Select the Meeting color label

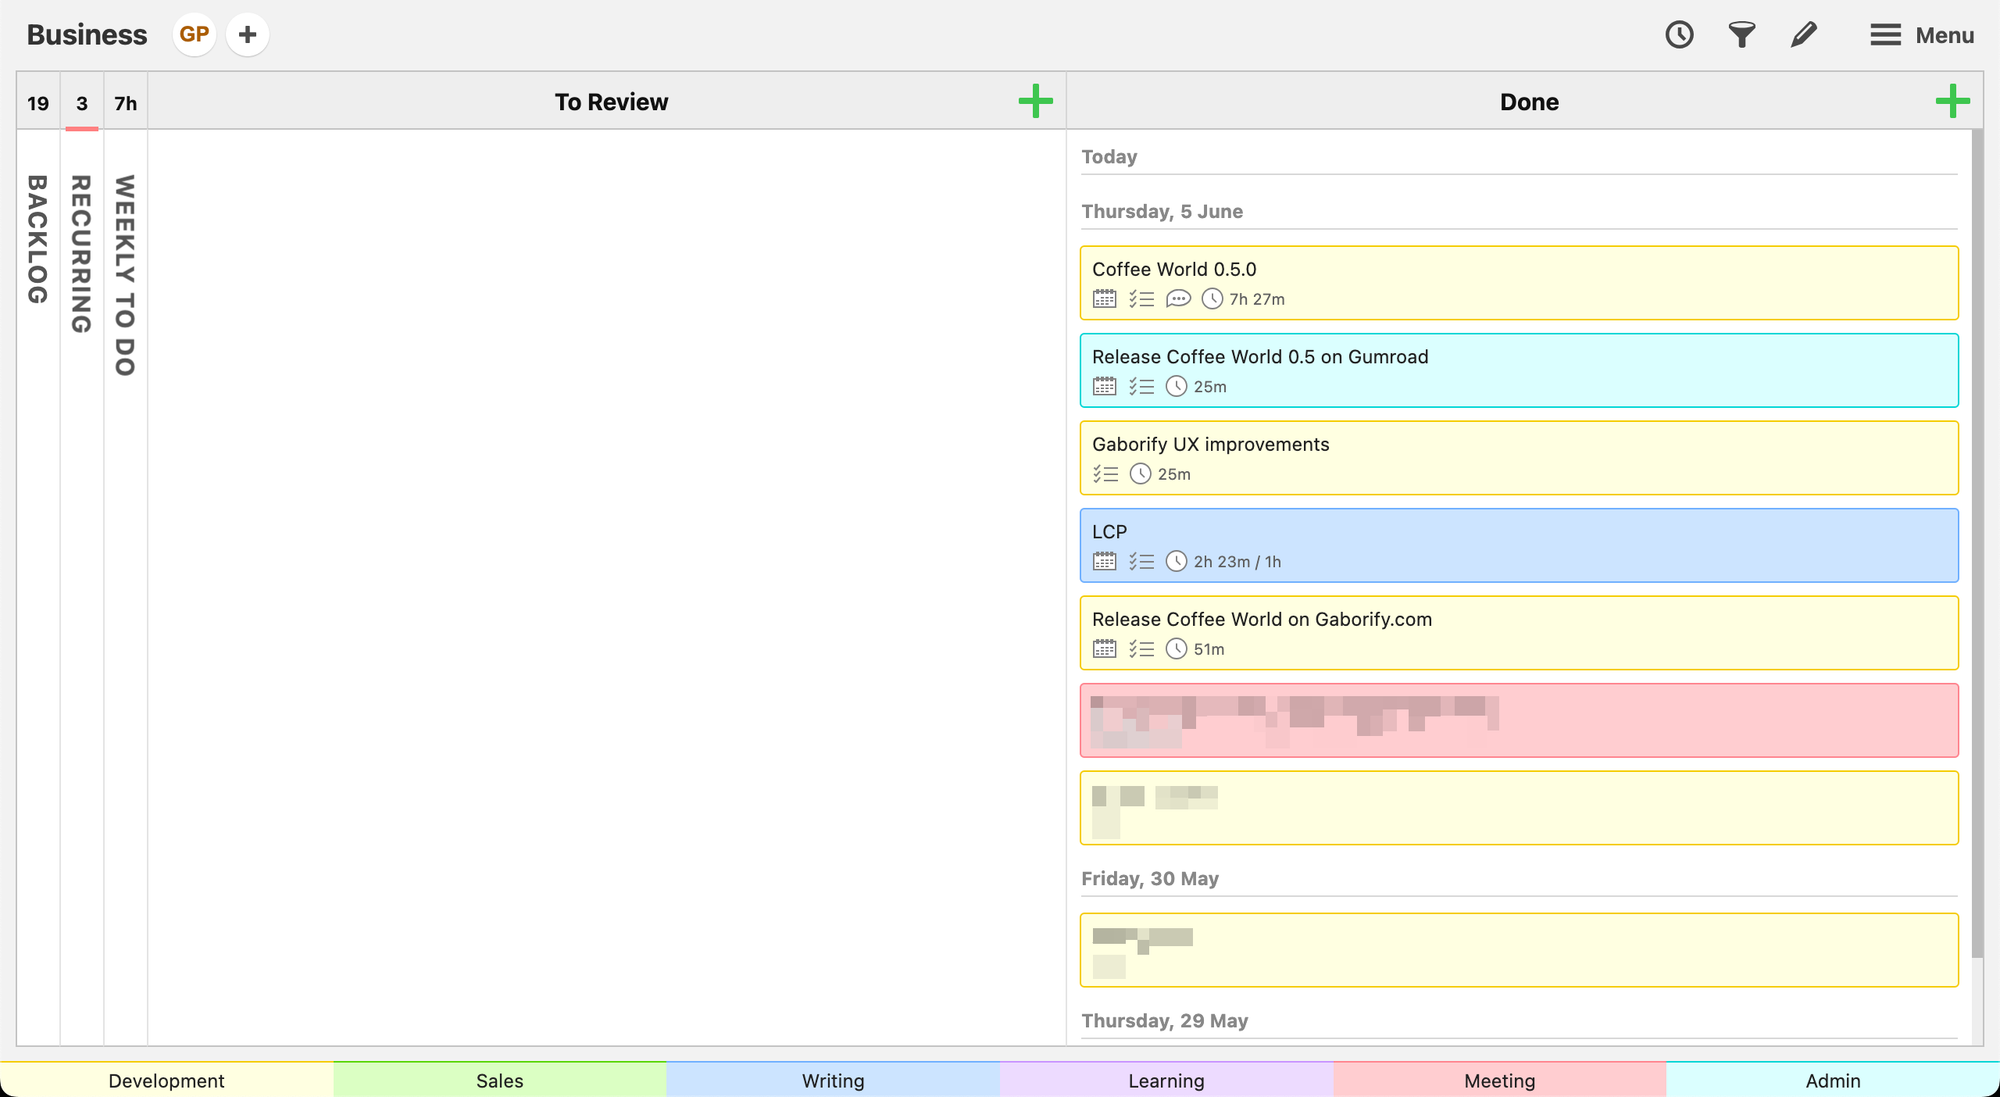point(1499,1080)
